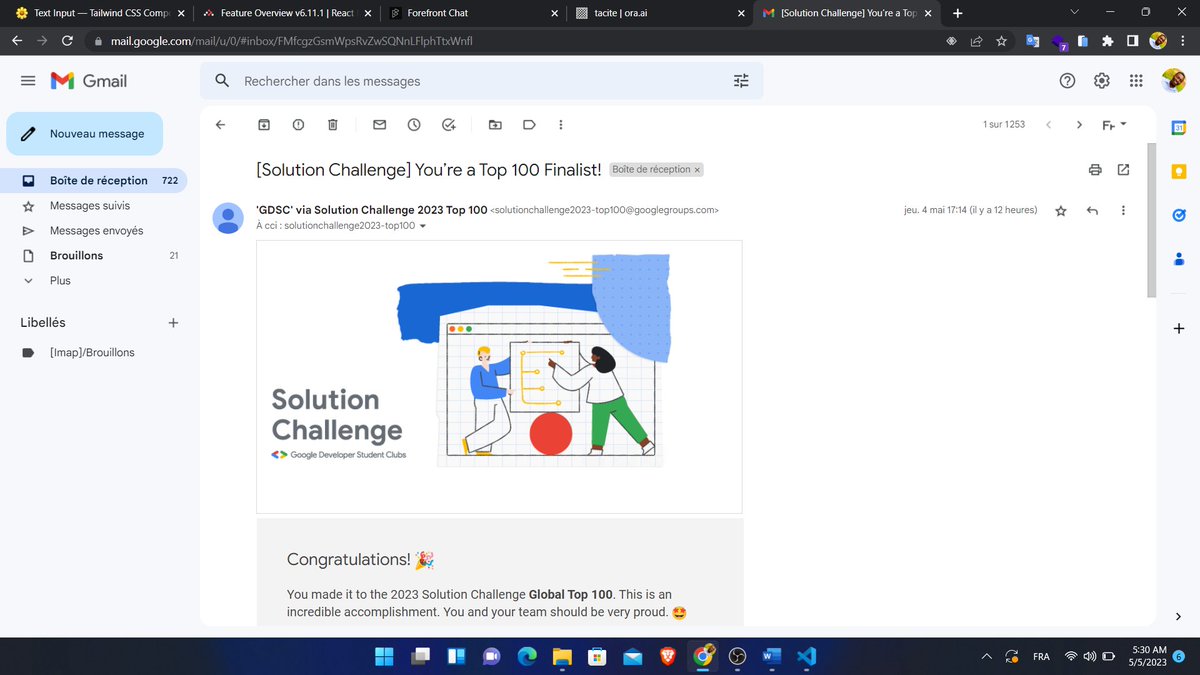Open Google Calendar side panel

pyautogui.click(x=1179, y=127)
